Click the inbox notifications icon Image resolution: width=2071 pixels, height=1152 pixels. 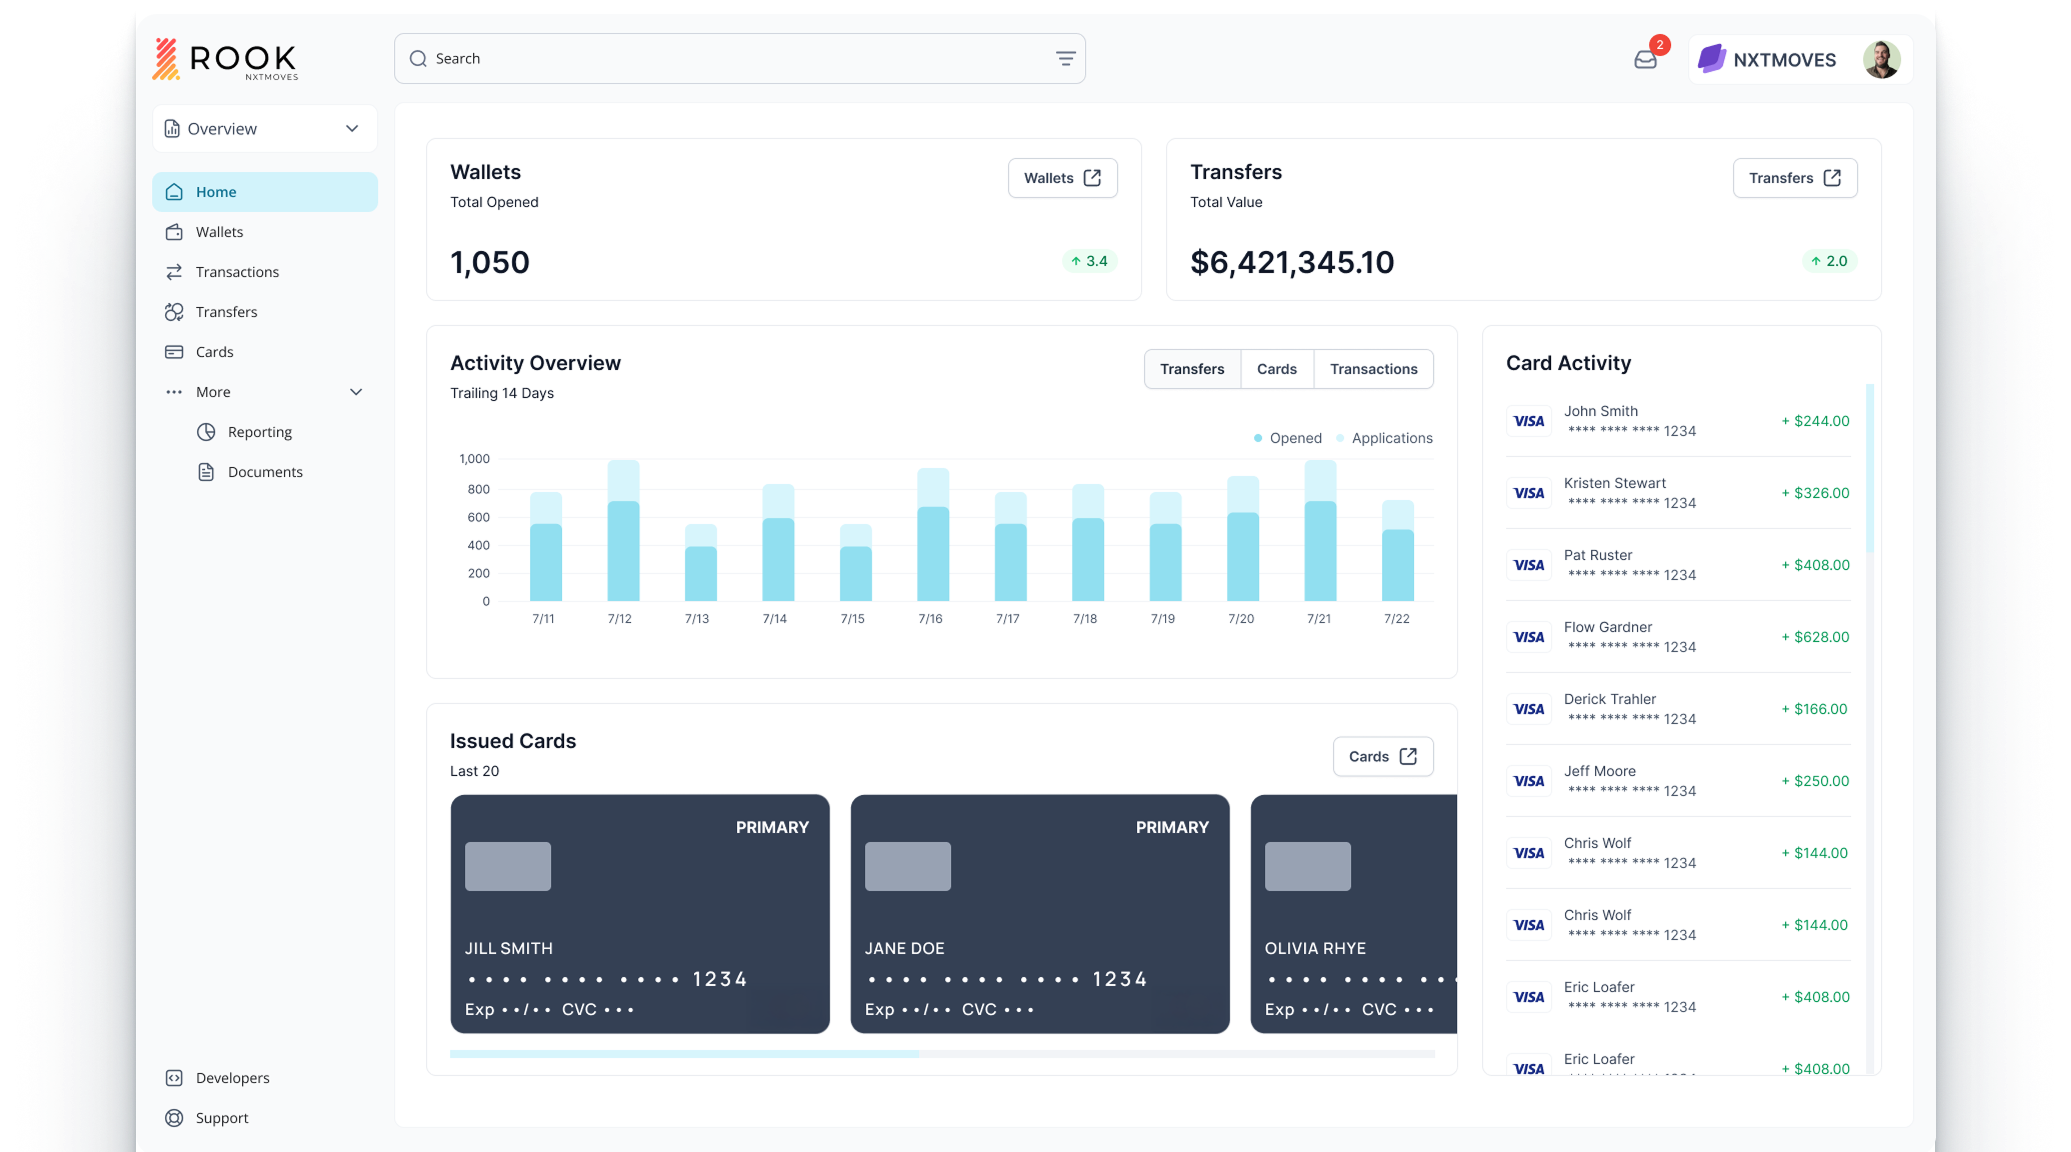pyautogui.click(x=1645, y=60)
